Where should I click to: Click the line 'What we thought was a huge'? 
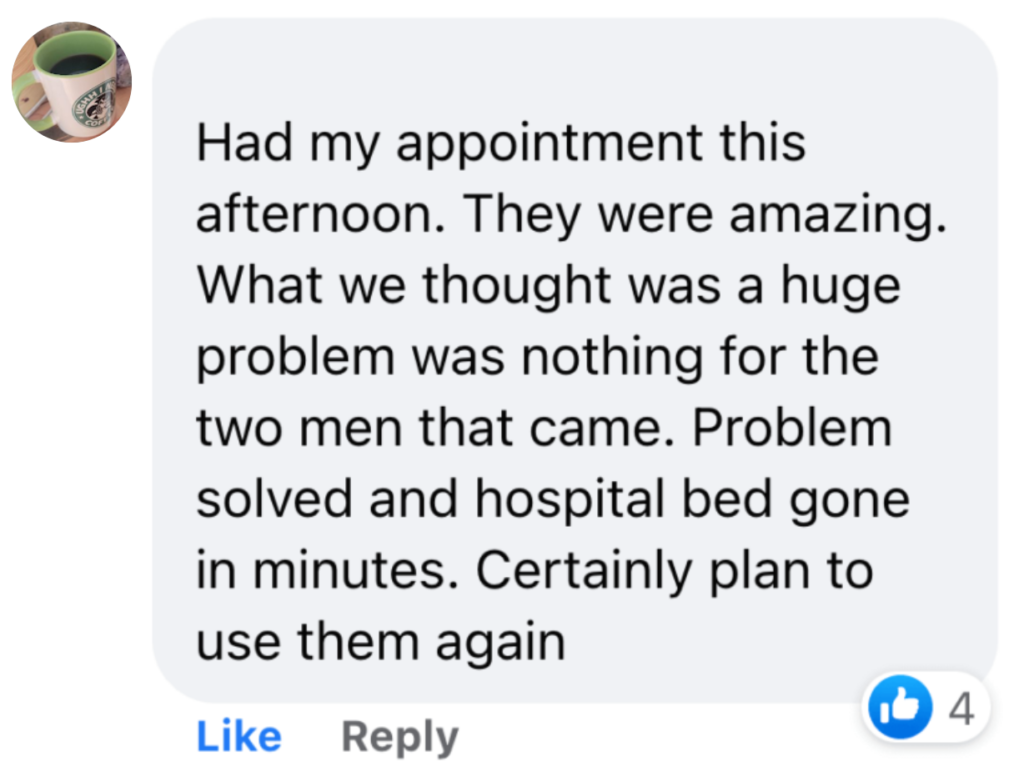(548, 285)
